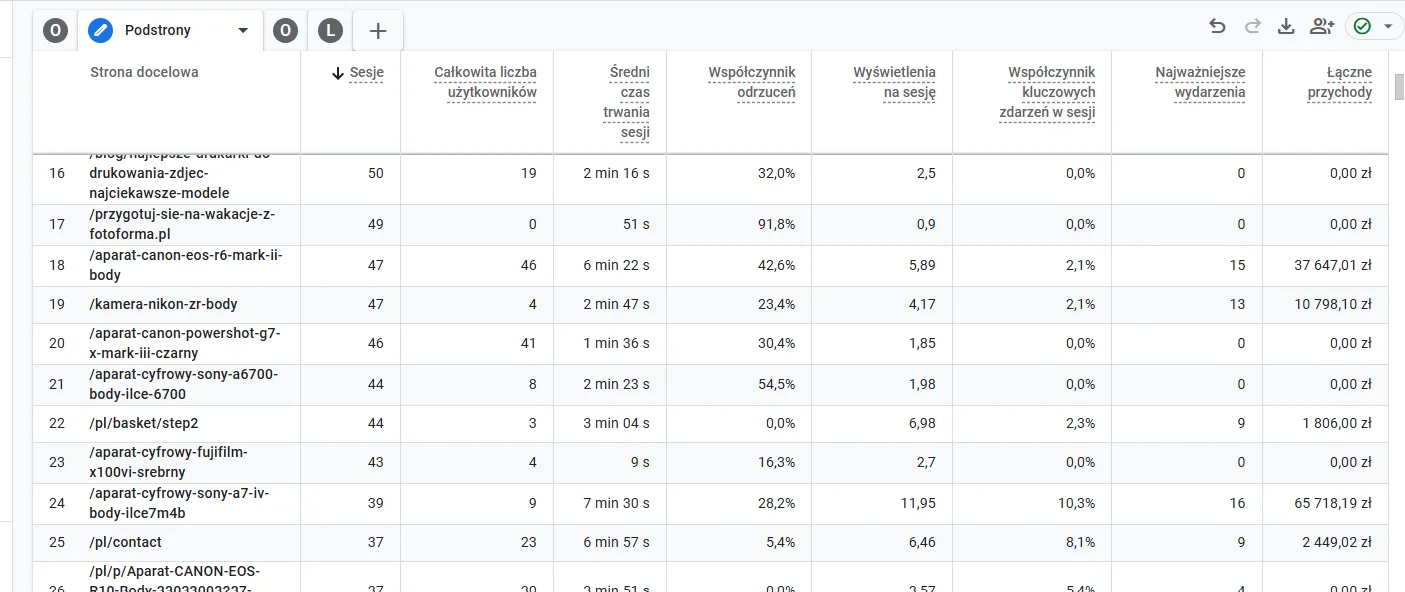Switch to the L tab
1405x592 pixels.
329,31
